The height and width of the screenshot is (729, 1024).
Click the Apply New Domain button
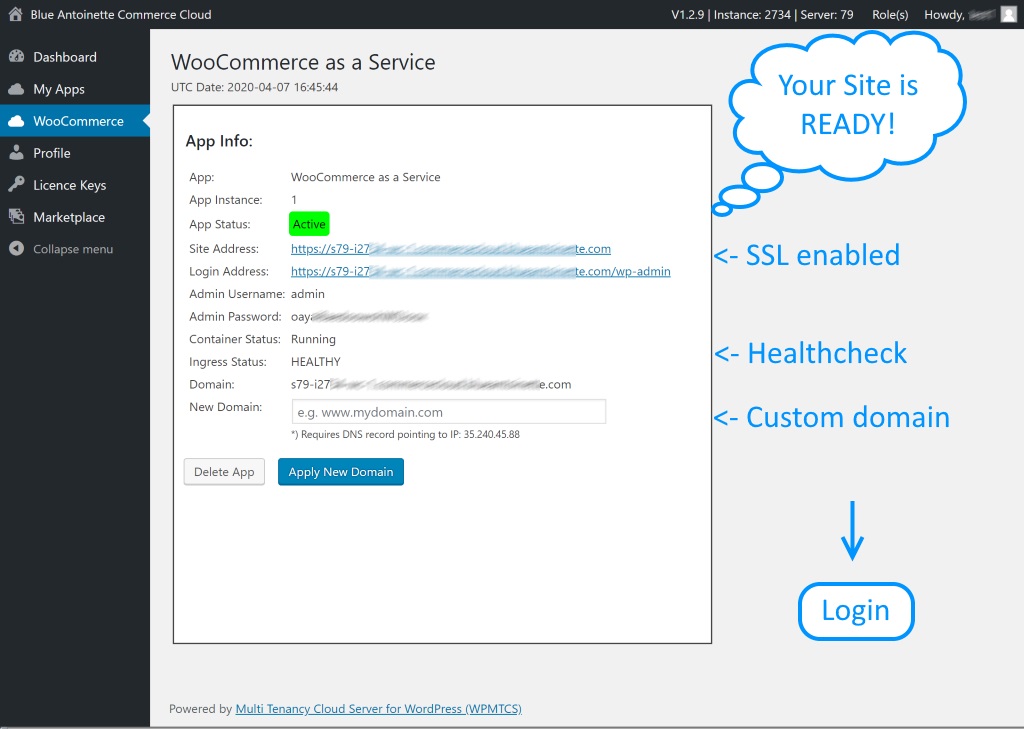tap(341, 472)
